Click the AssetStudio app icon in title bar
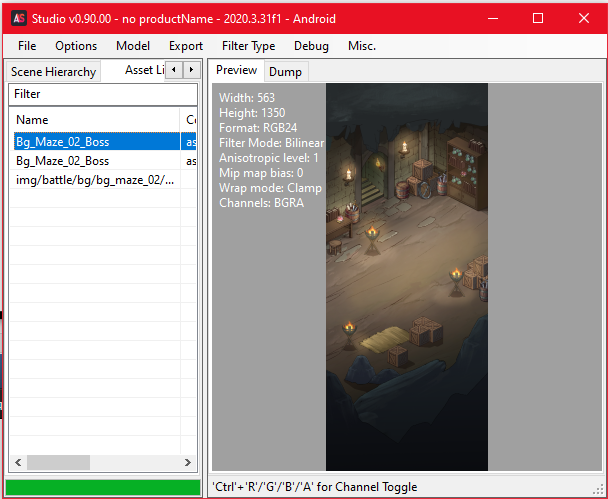 [x=19, y=18]
